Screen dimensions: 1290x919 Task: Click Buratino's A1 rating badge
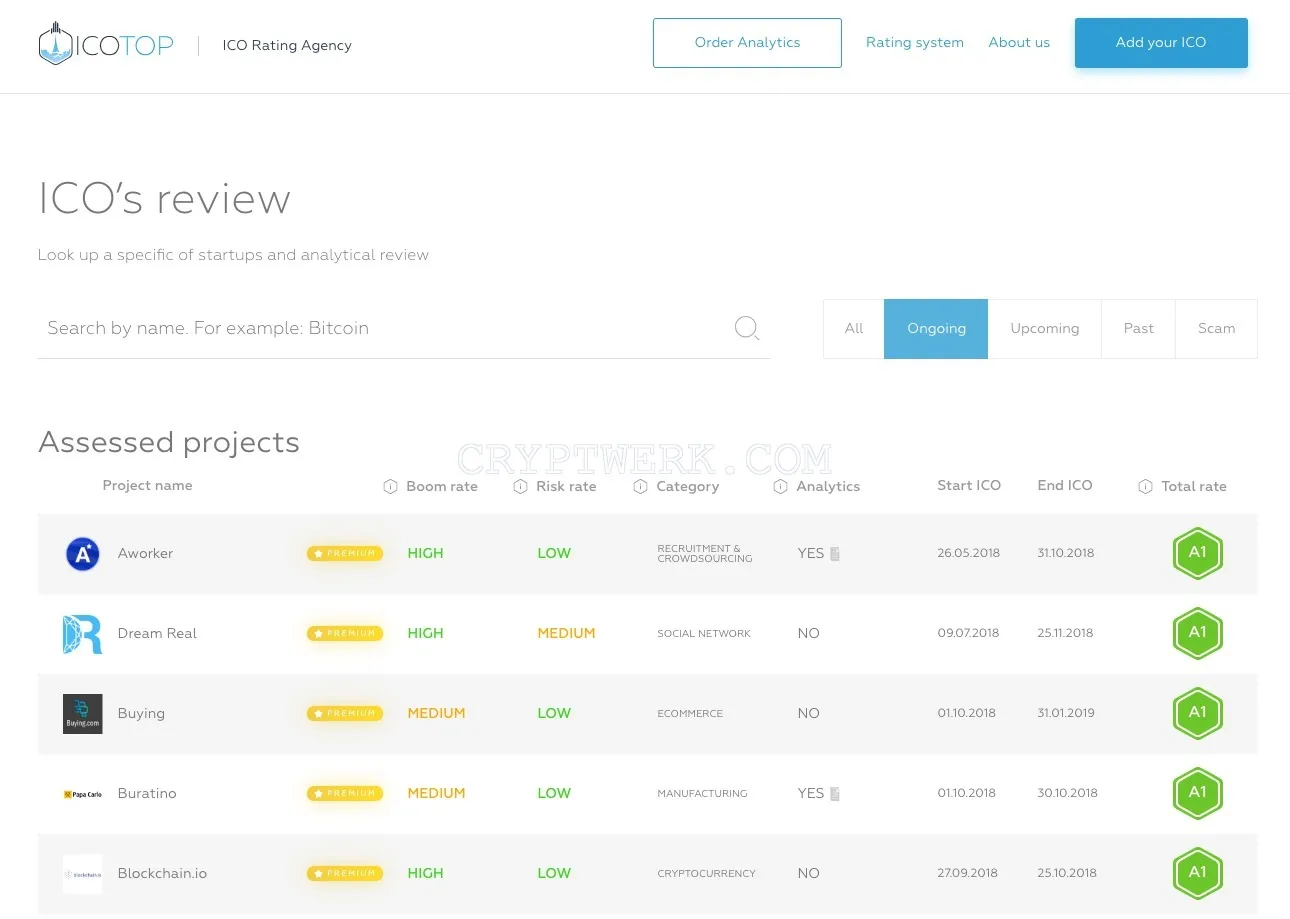coord(1197,793)
